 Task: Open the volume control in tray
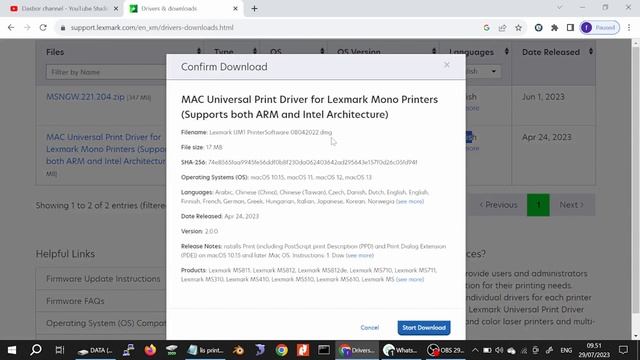499,350
